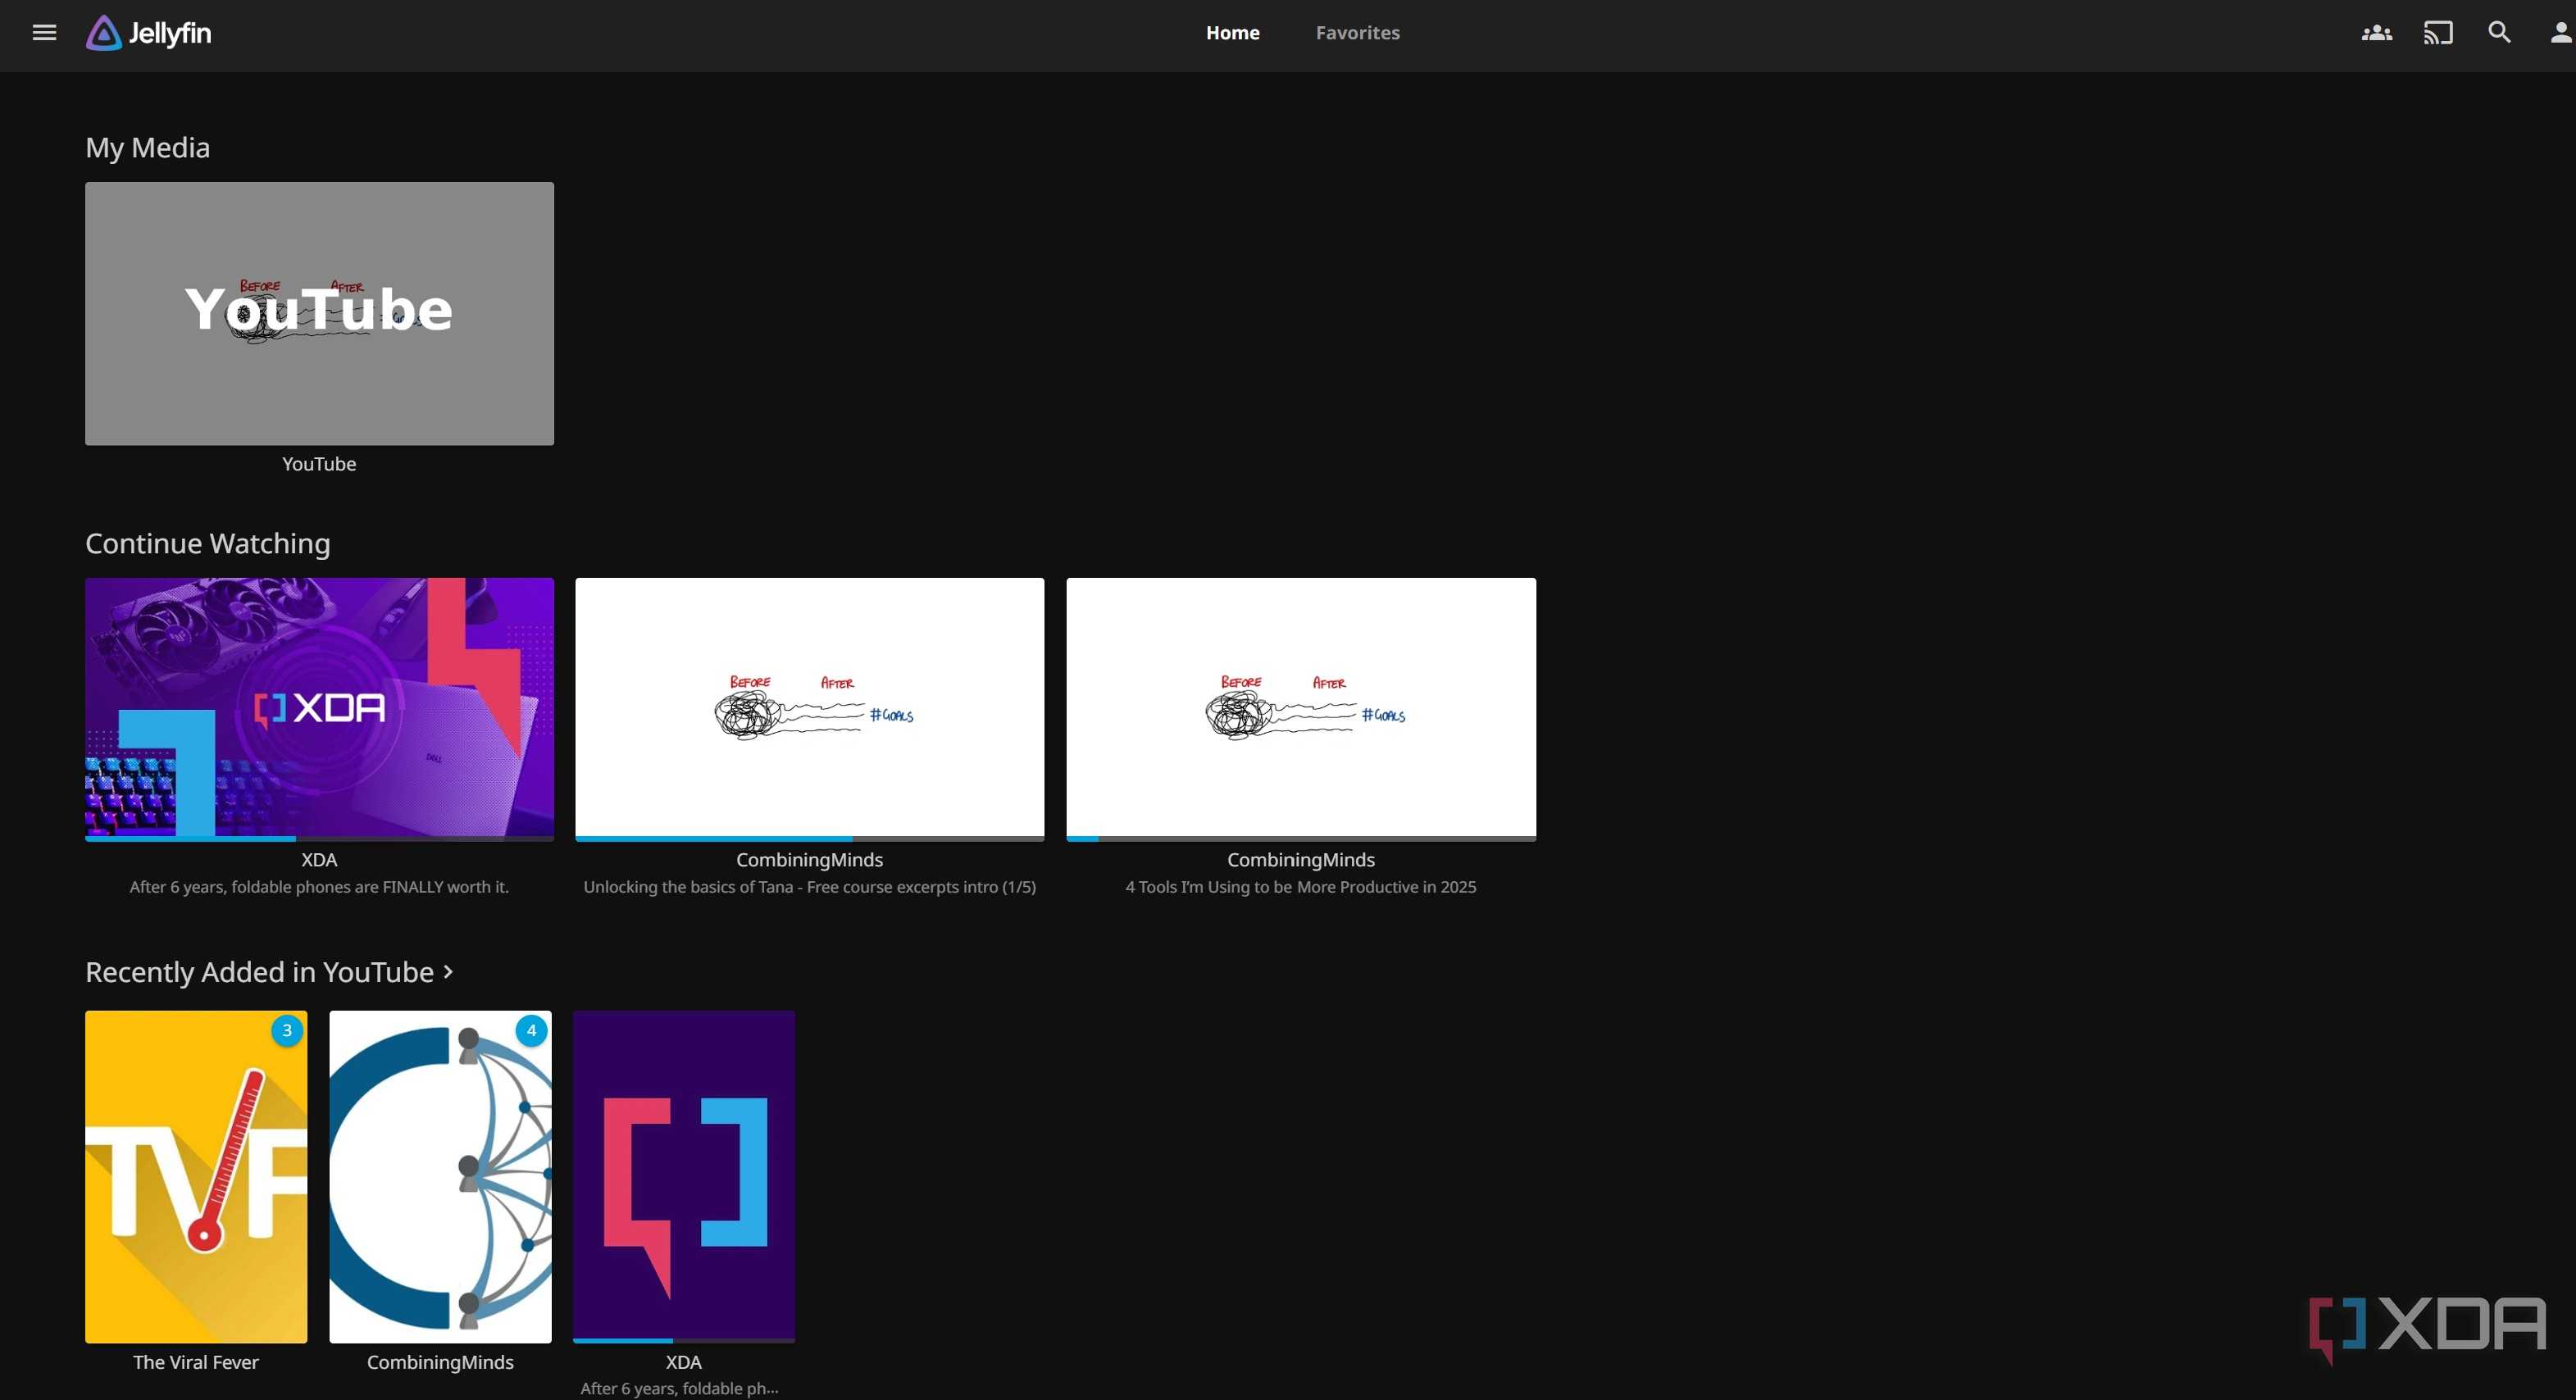The image size is (2576, 1400).
Task: Open The Viral Fever poster
Action: tap(196, 1176)
